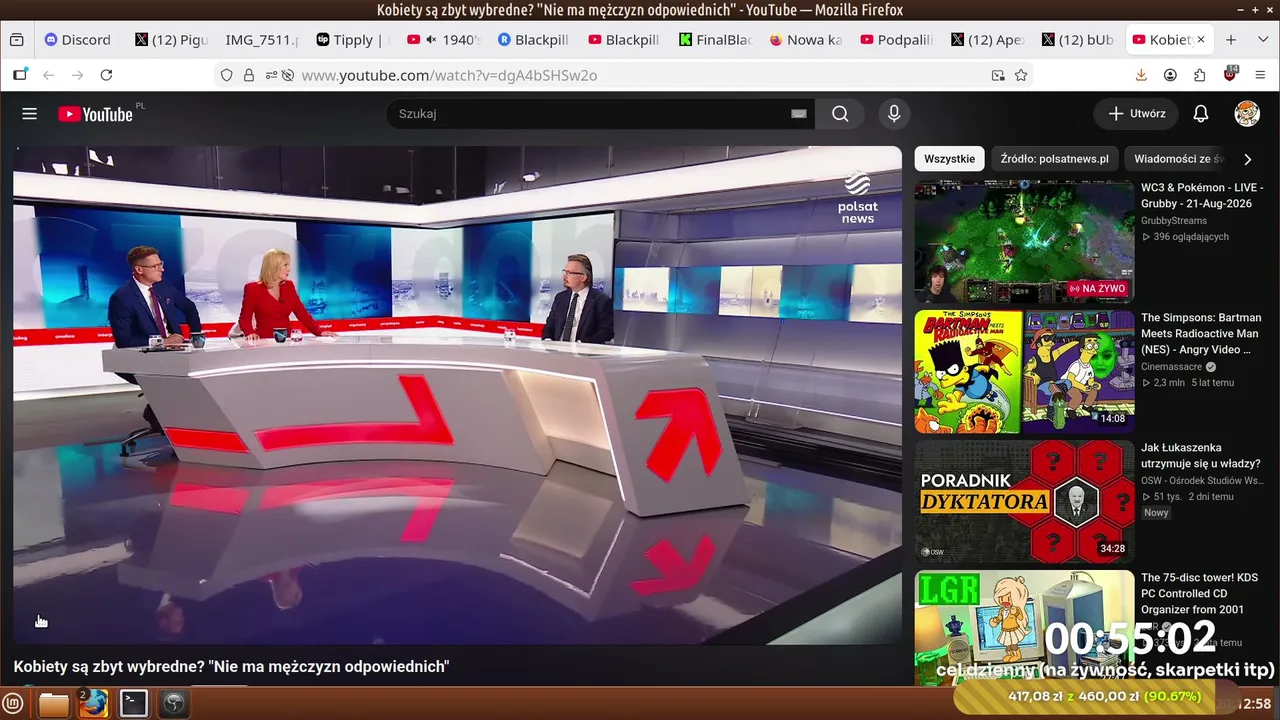Viewport: 1280px width, 720px height.
Task: Open WC3 & Pokémon LIVE video title
Action: (x=1202, y=196)
